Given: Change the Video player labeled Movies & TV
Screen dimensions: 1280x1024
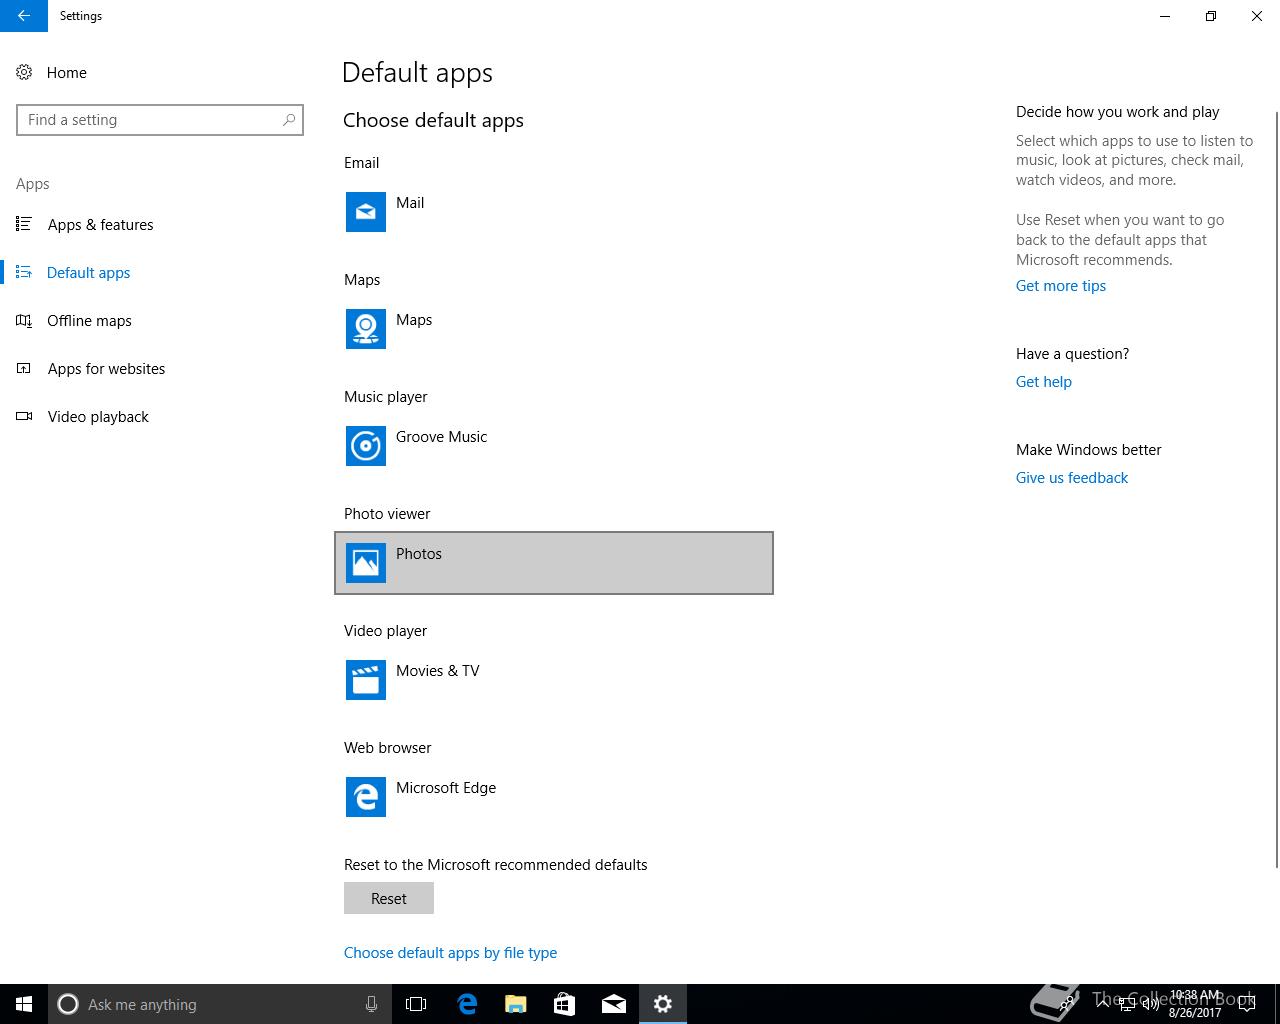Looking at the screenshot, I should (x=554, y=680).
